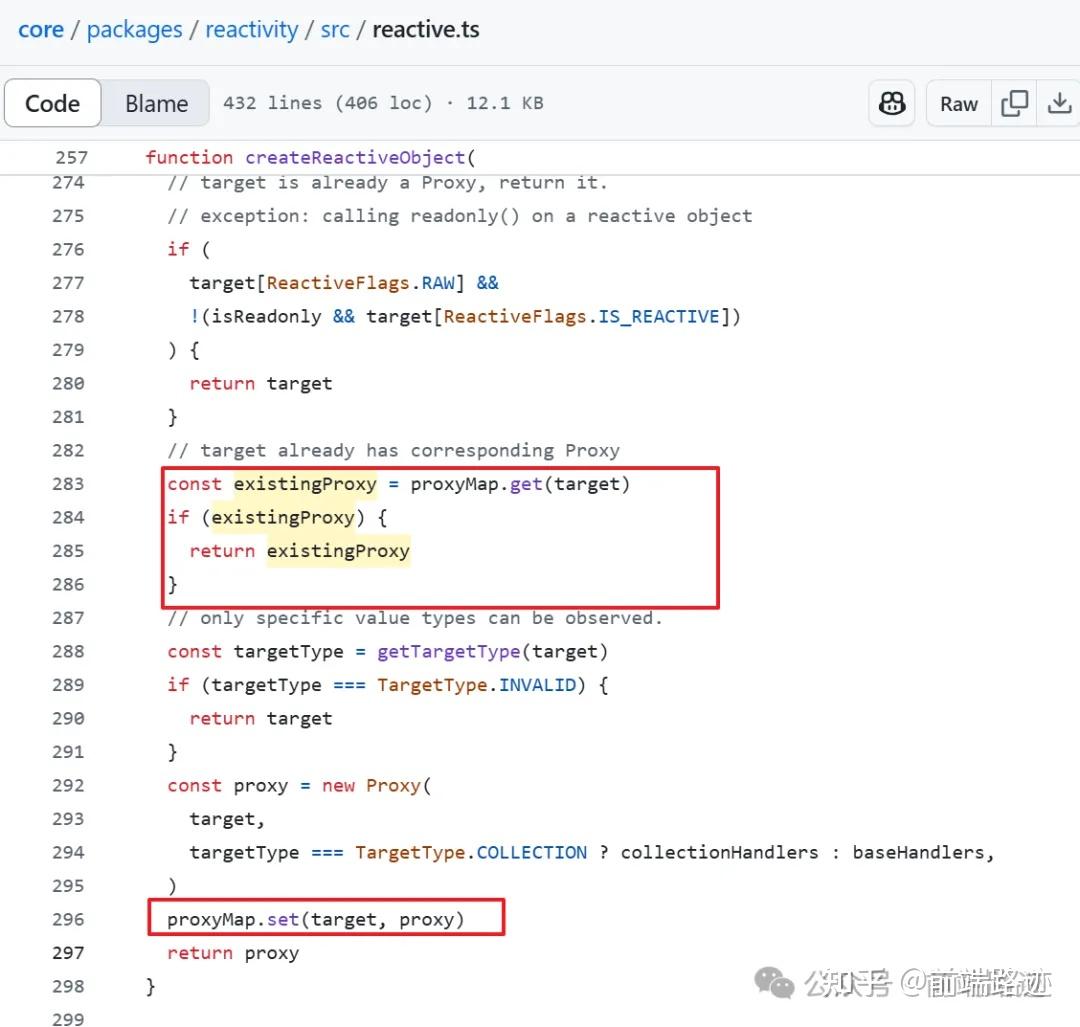
Task: Open the GitHub Copilot icon button
Action: (x=891, y=103)
